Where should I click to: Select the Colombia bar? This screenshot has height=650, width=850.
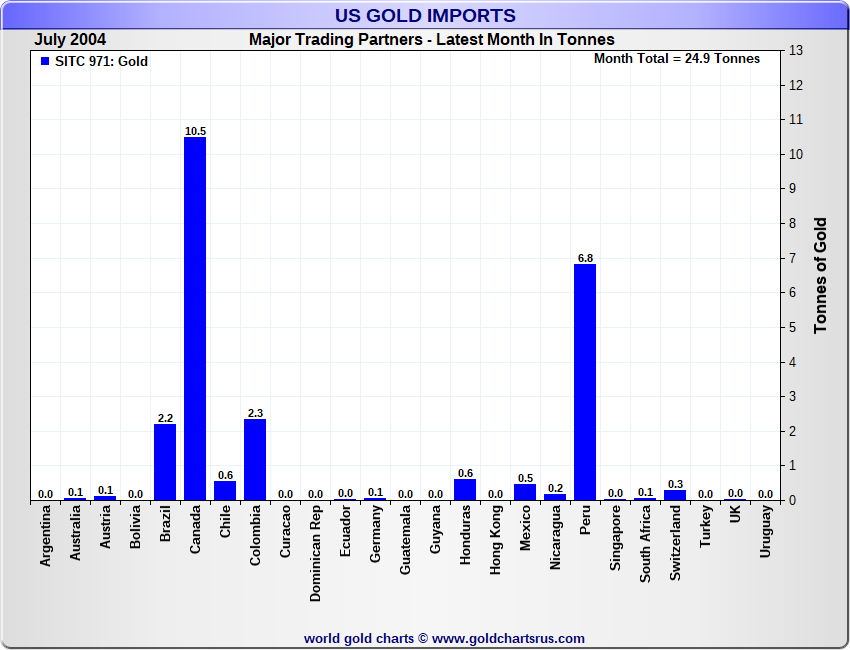255,460
